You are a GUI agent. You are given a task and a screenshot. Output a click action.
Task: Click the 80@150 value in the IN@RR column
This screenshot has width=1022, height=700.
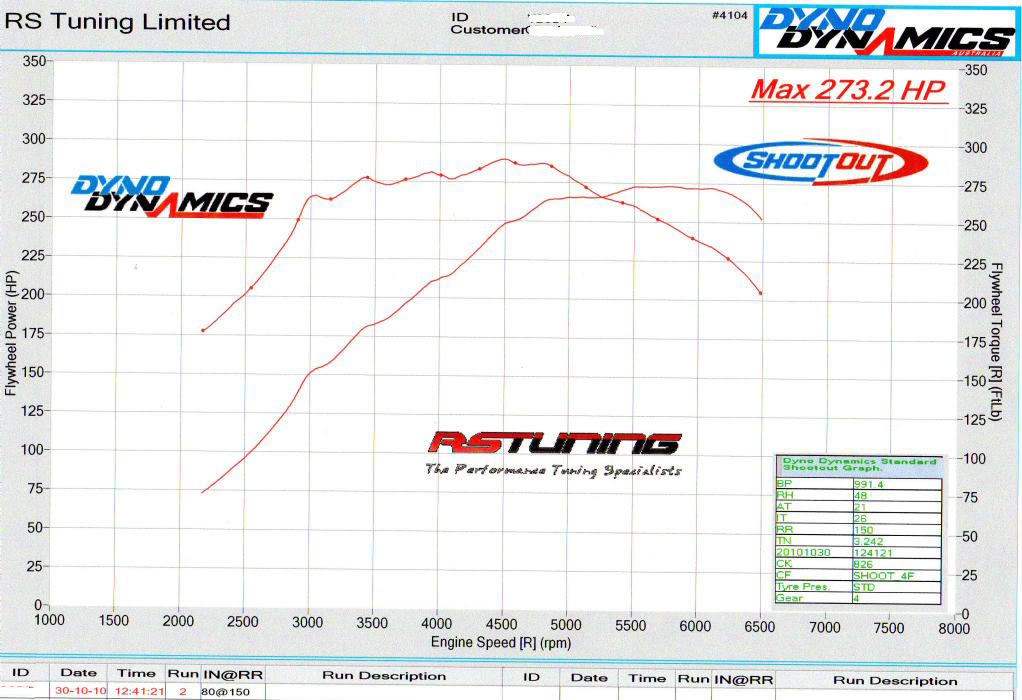tap(218, 691)
